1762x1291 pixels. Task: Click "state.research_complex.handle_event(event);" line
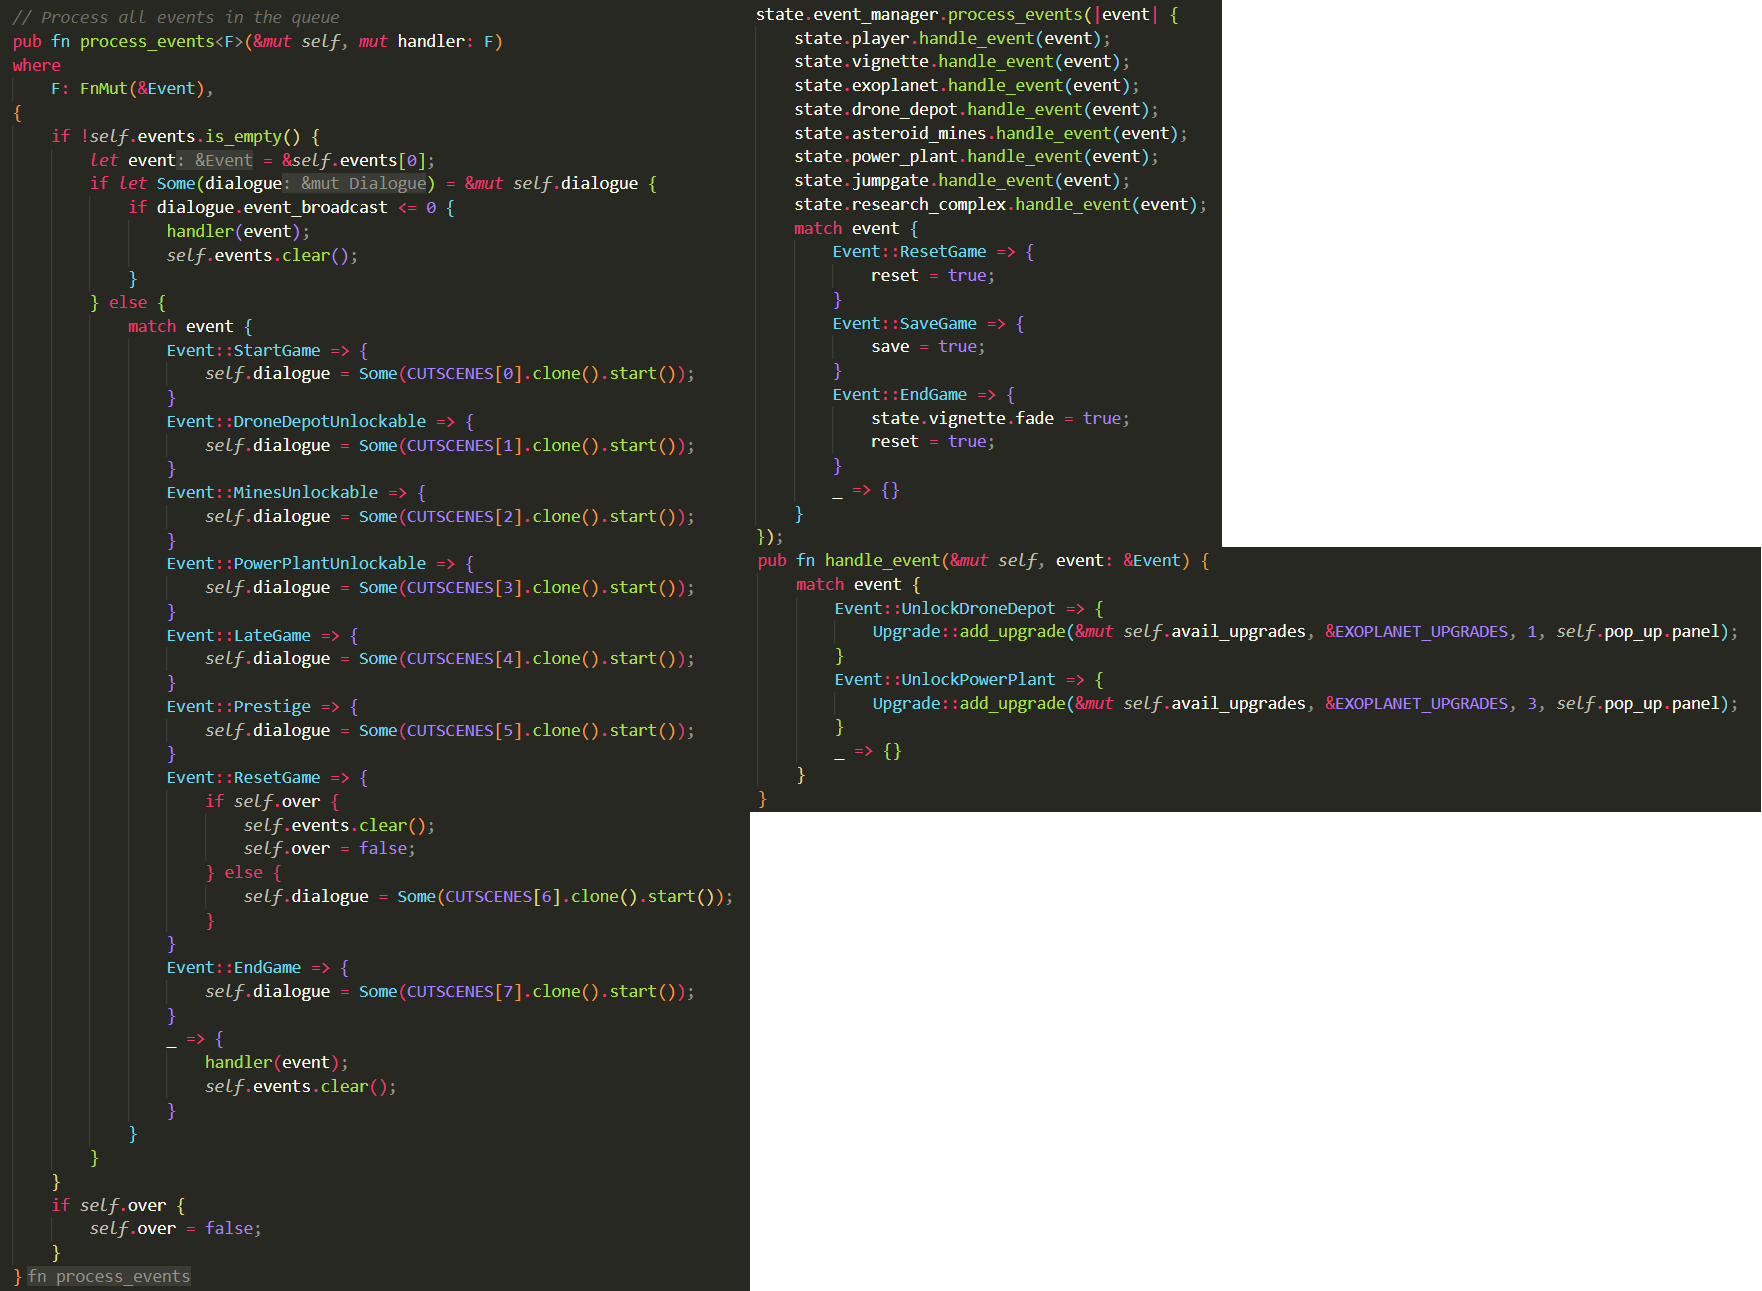point(1000,204)
